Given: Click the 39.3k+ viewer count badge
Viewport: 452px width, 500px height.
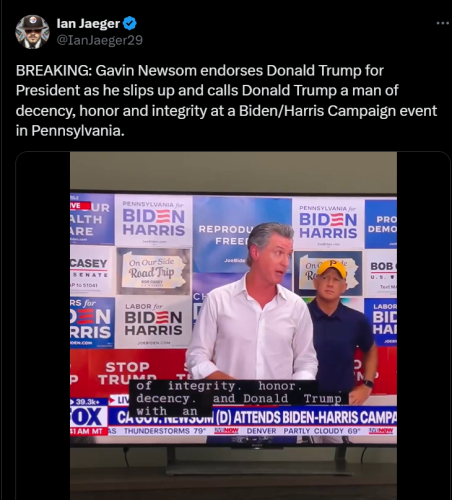Looking at the screenshot, I should pyautogui.click(x=89, y=402).
